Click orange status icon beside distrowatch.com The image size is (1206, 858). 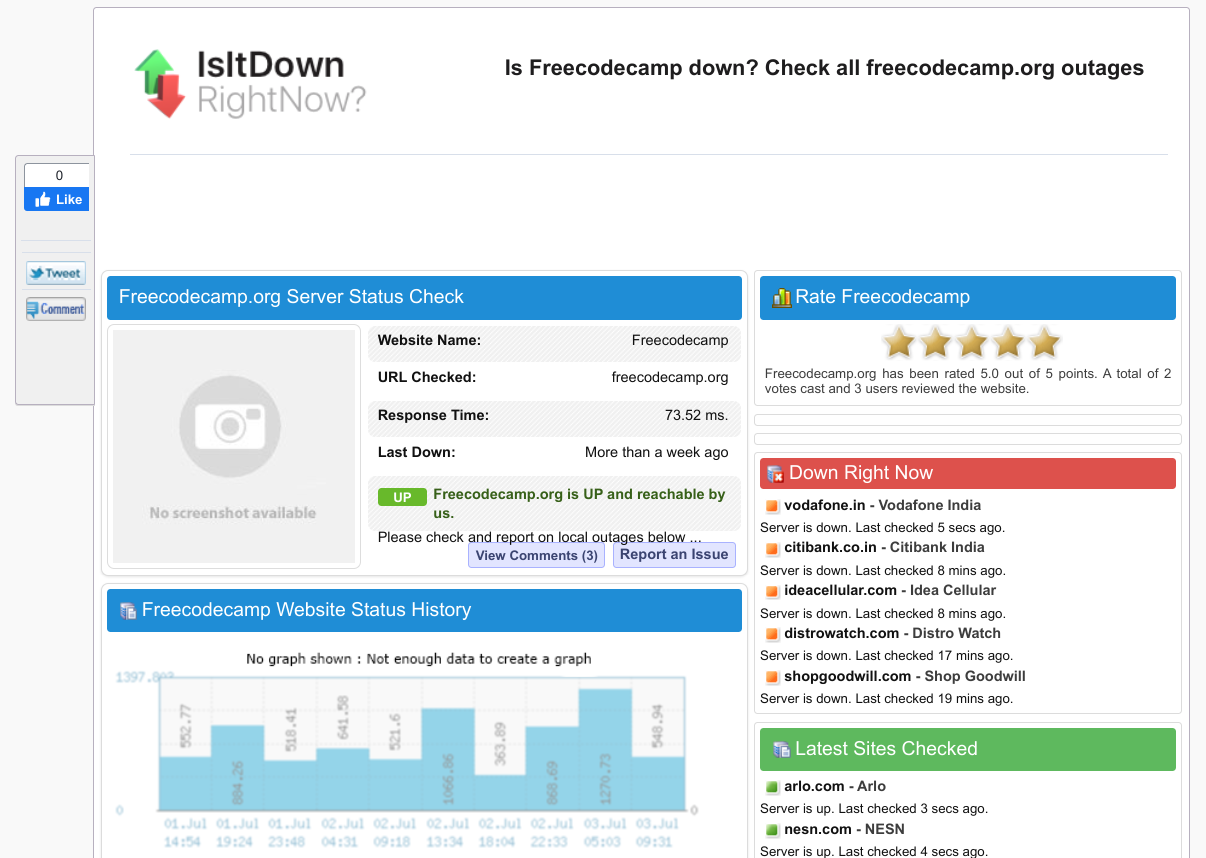[x=772, y=634]
